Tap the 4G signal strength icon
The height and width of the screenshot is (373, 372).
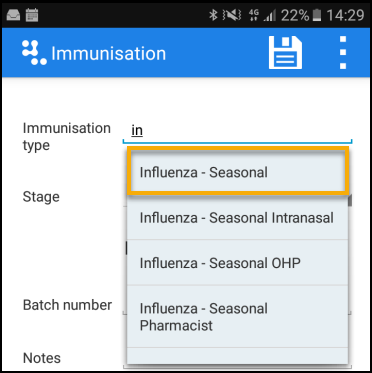262,15
